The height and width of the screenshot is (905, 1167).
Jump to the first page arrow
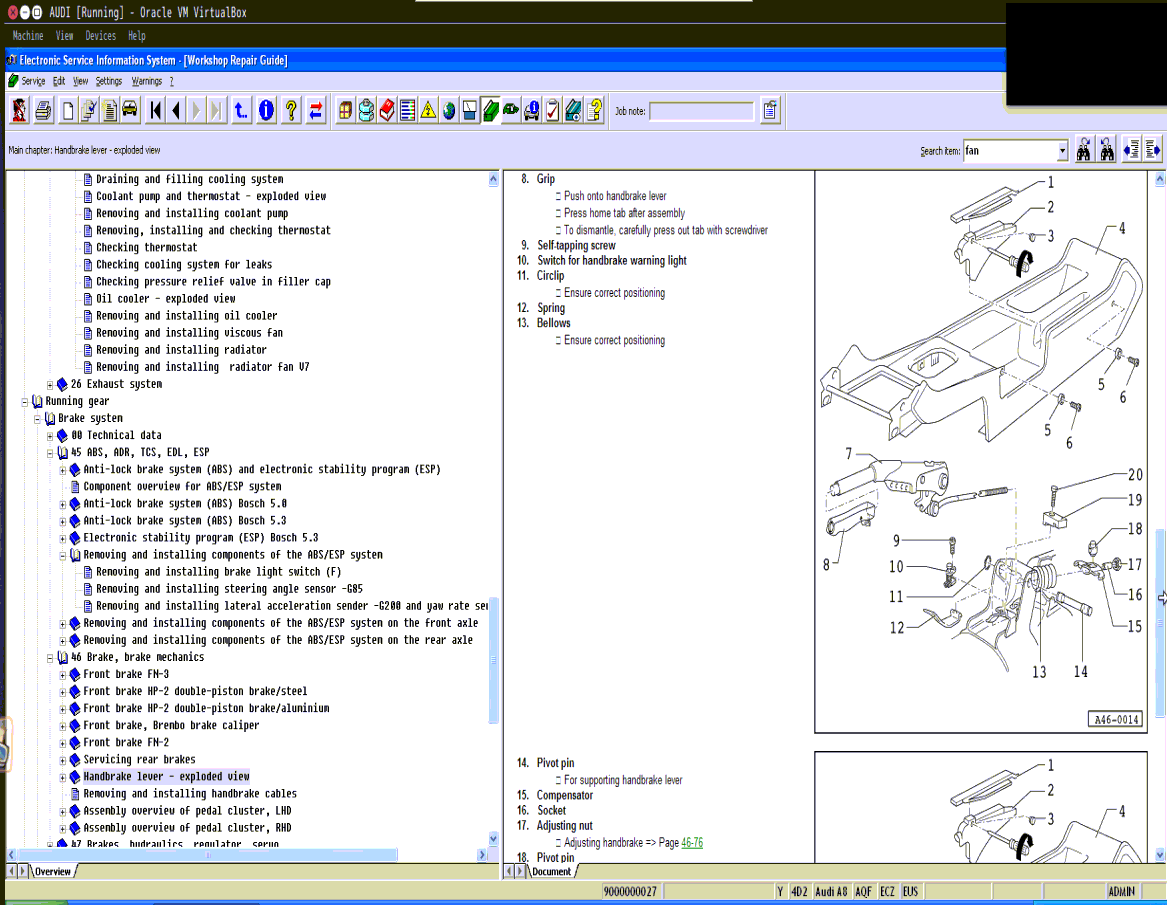[x=155, y=111]
